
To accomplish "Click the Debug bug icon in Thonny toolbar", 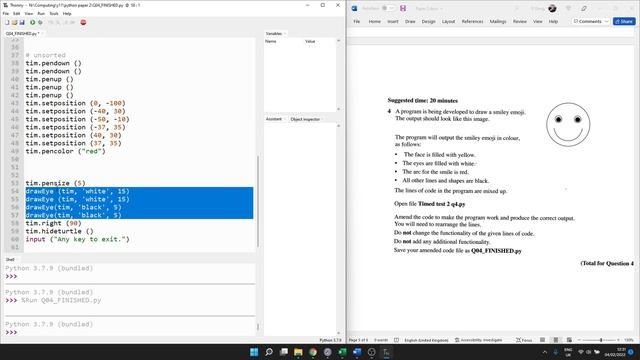I will (40, 22).
